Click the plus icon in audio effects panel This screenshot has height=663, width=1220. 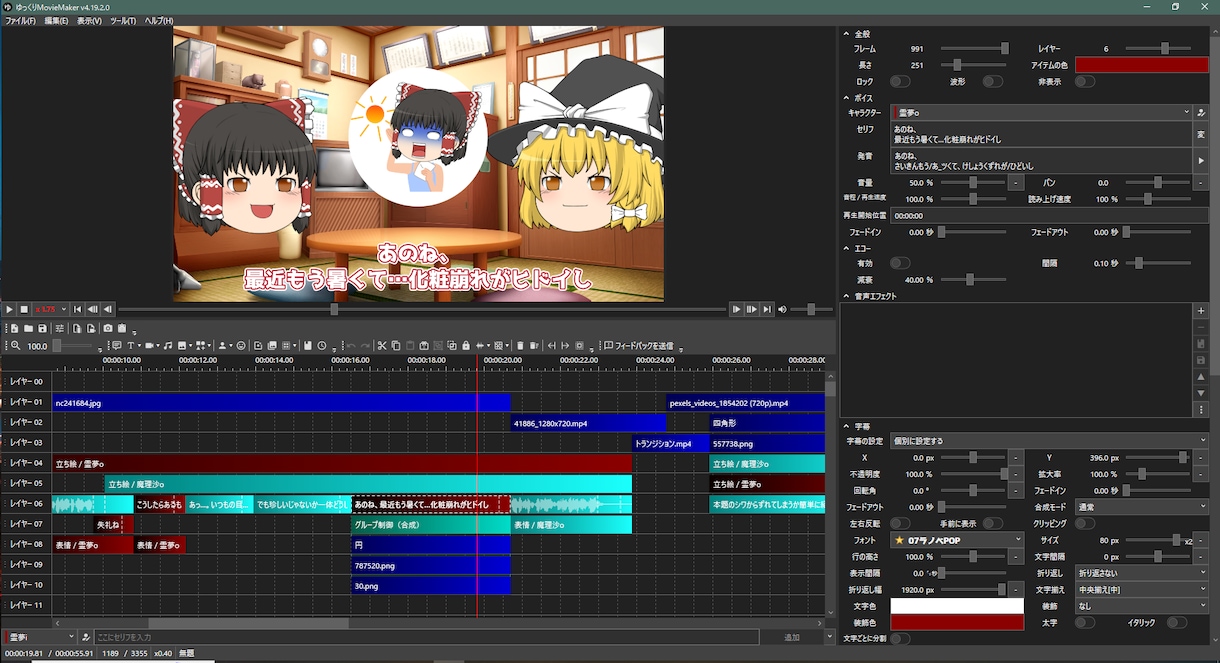(1201, 311)
